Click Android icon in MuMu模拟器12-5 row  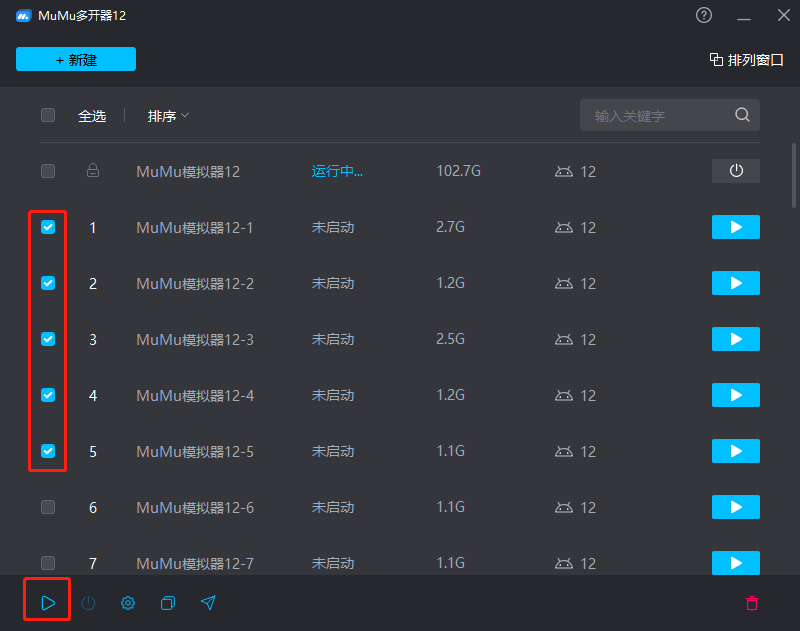pyautogui.click(x=564, y=451)
